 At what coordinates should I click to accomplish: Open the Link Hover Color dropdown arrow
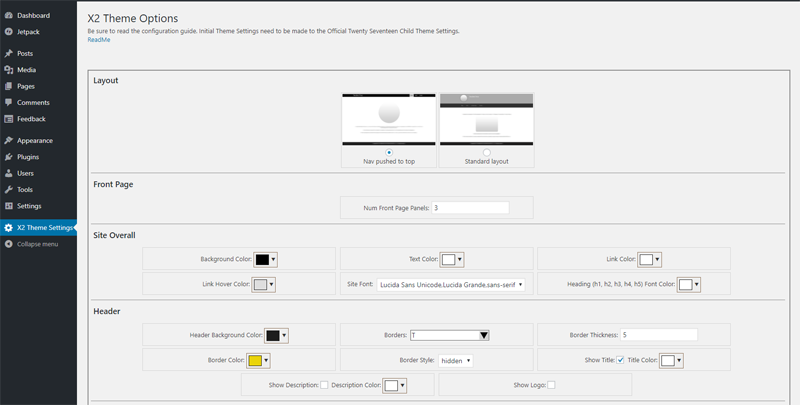click(x=271, y=284)
